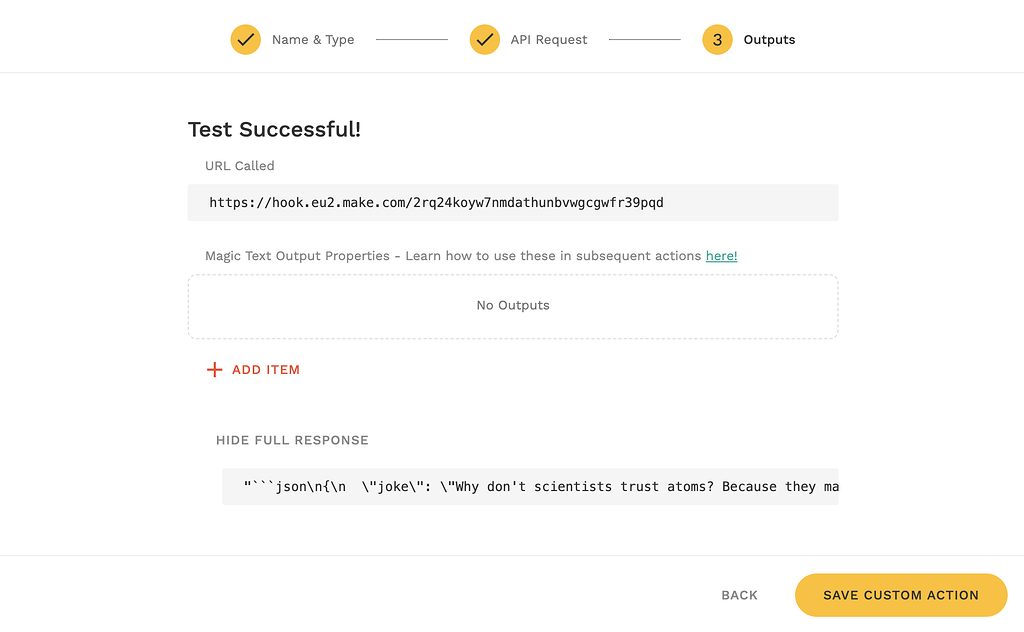Click the step 3 number circle
The height and width of the screenshot is (632, 1024).
click(717, 40)
